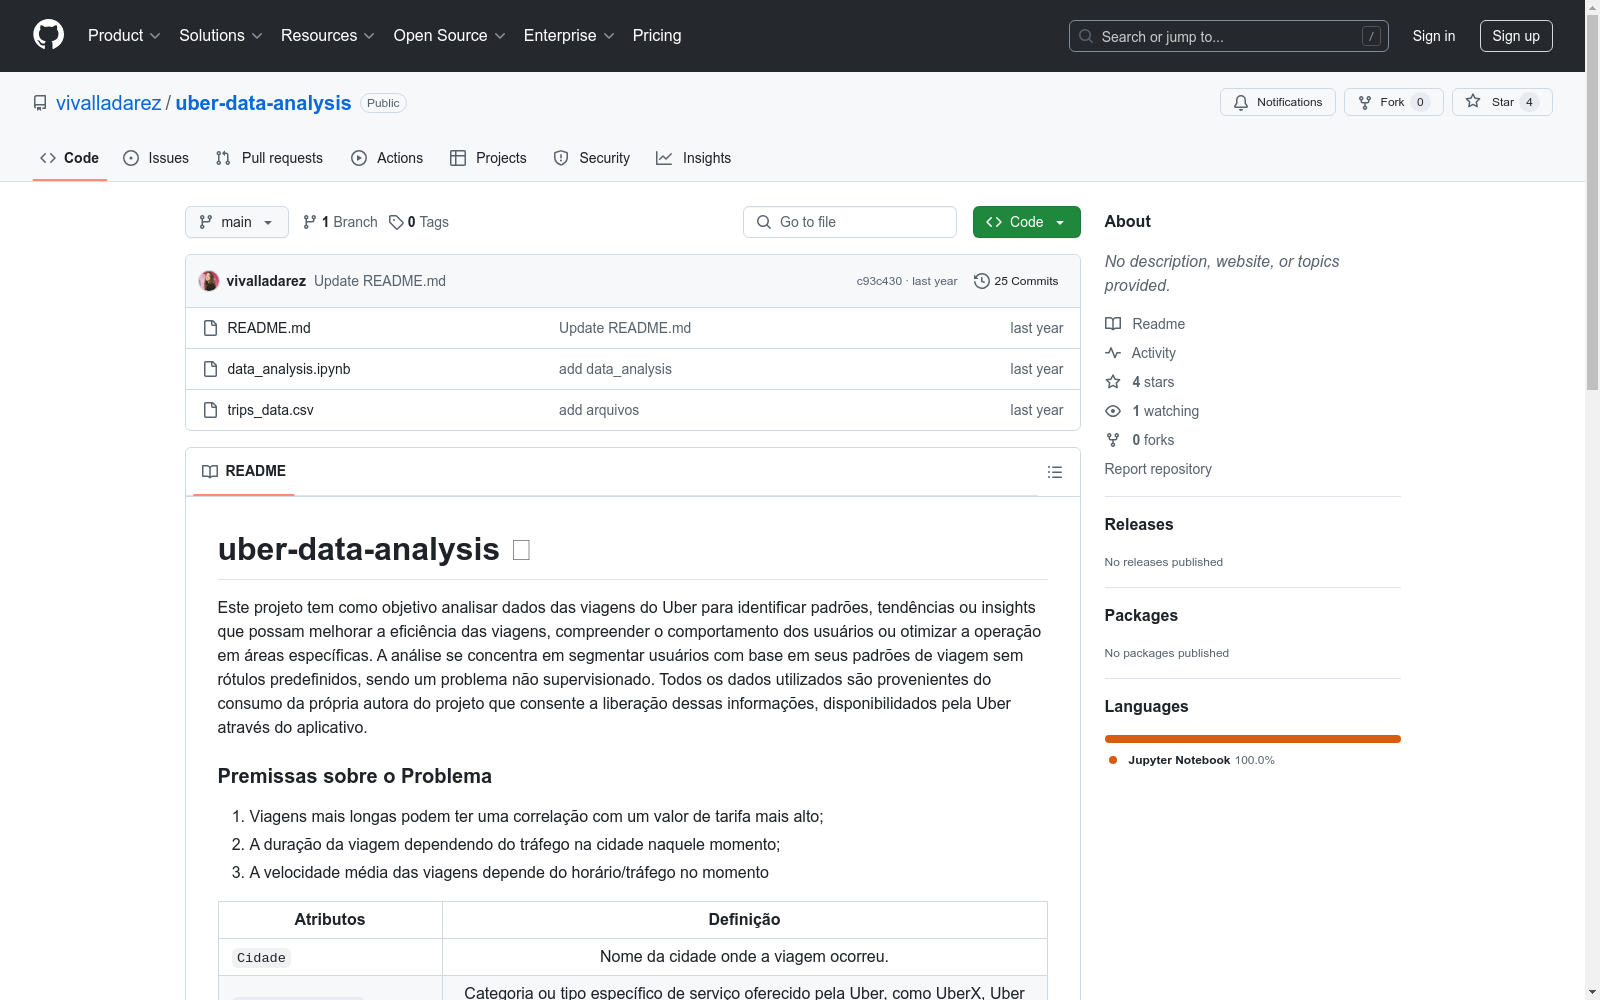Expand the Enterprise menu
Image resolution: width=1600 pixels, height=1000 pixels.
(569, 36)
